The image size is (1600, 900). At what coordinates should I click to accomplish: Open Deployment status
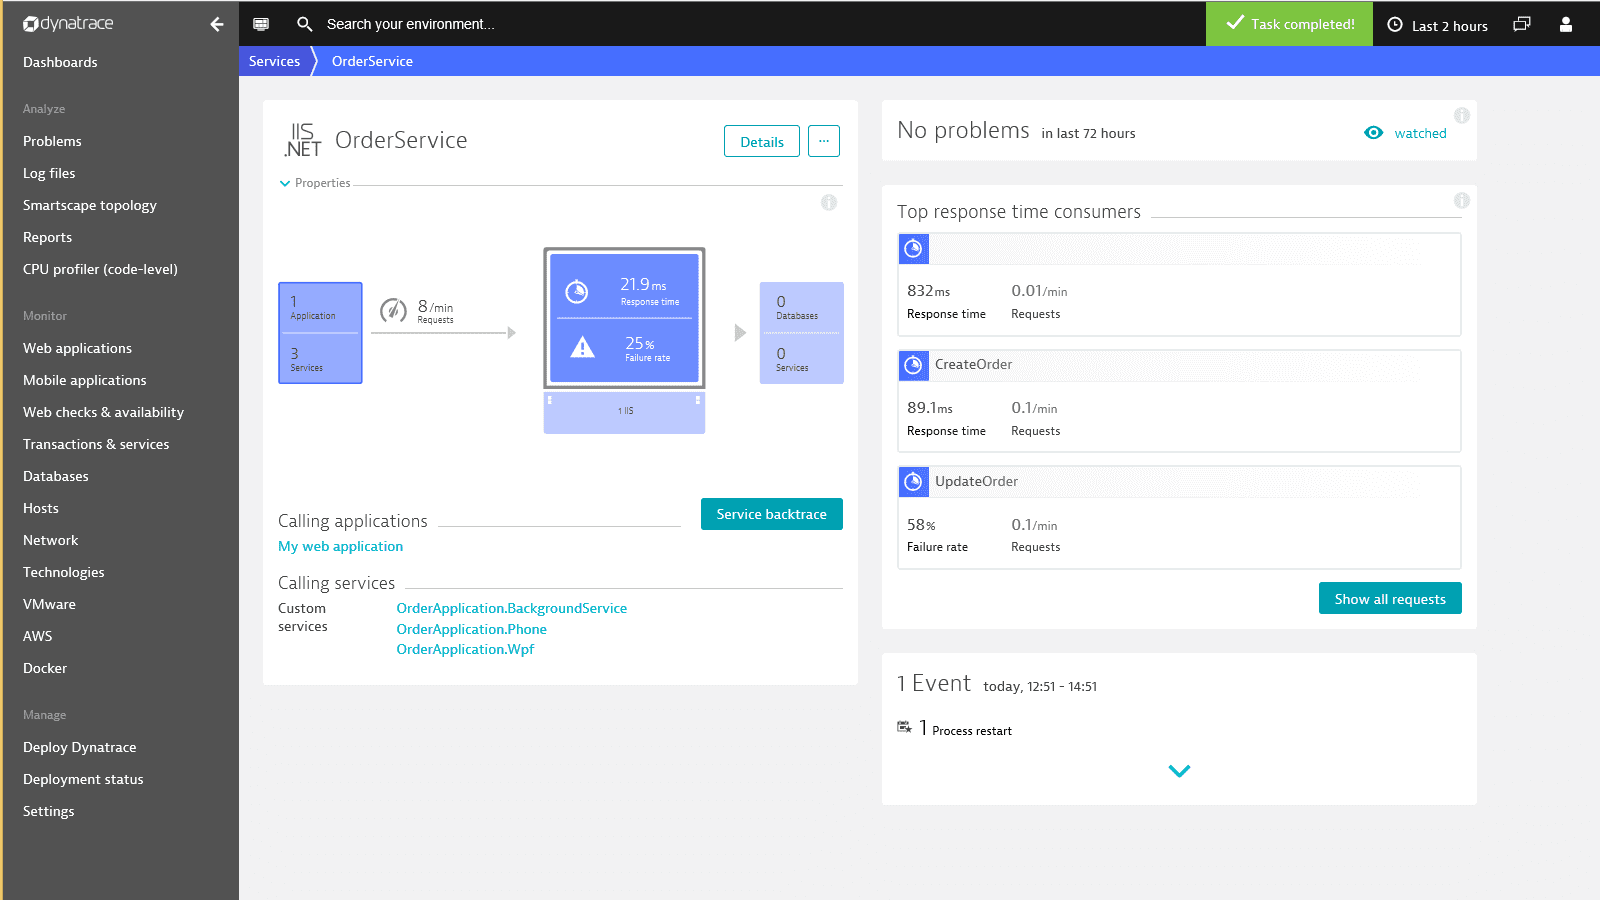coord(83,779)
